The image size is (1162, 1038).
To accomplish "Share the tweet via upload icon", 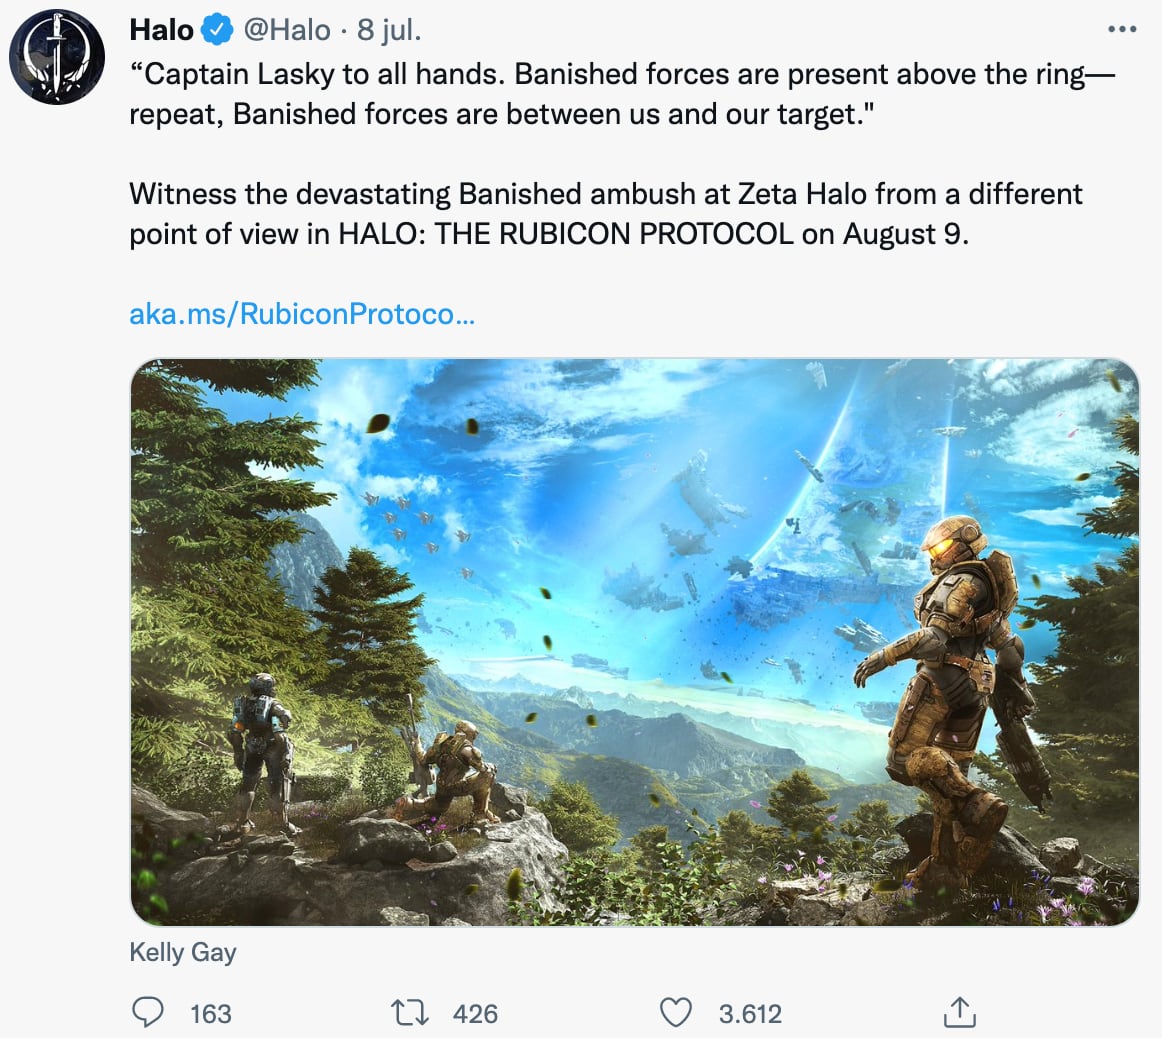I will (959, 1013).
